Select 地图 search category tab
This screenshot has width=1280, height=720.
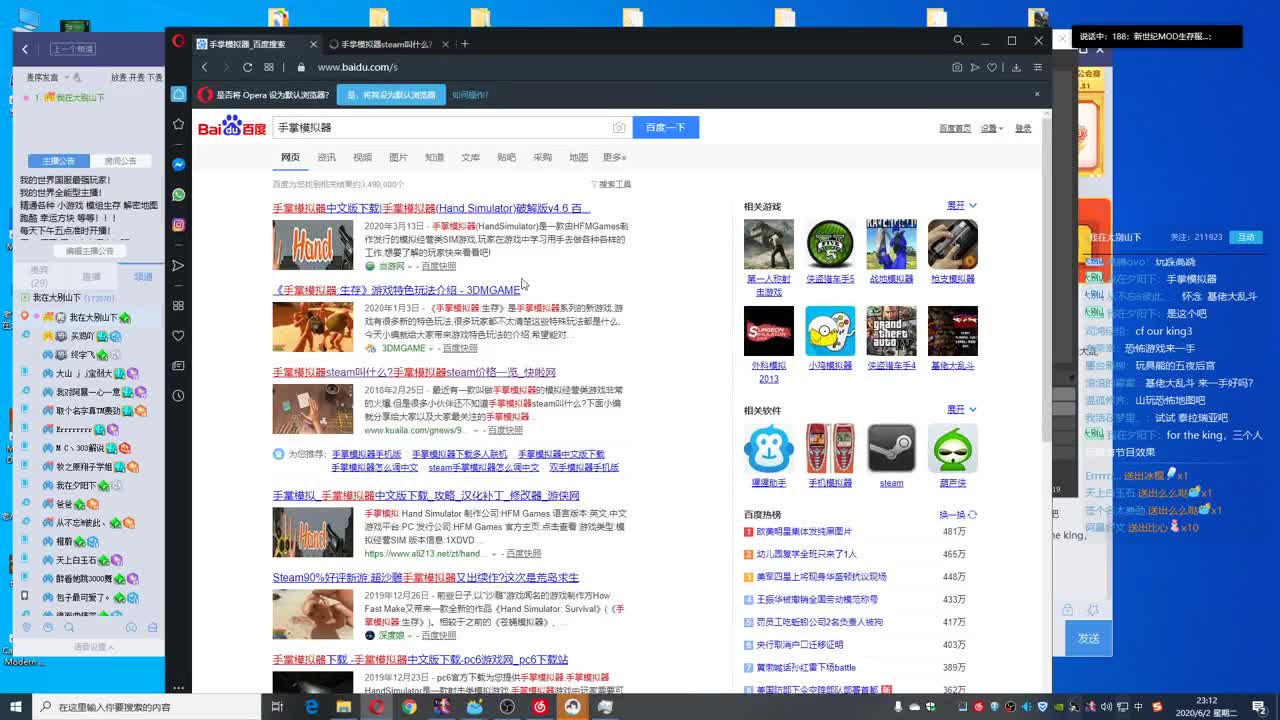(x=578, y=157)
